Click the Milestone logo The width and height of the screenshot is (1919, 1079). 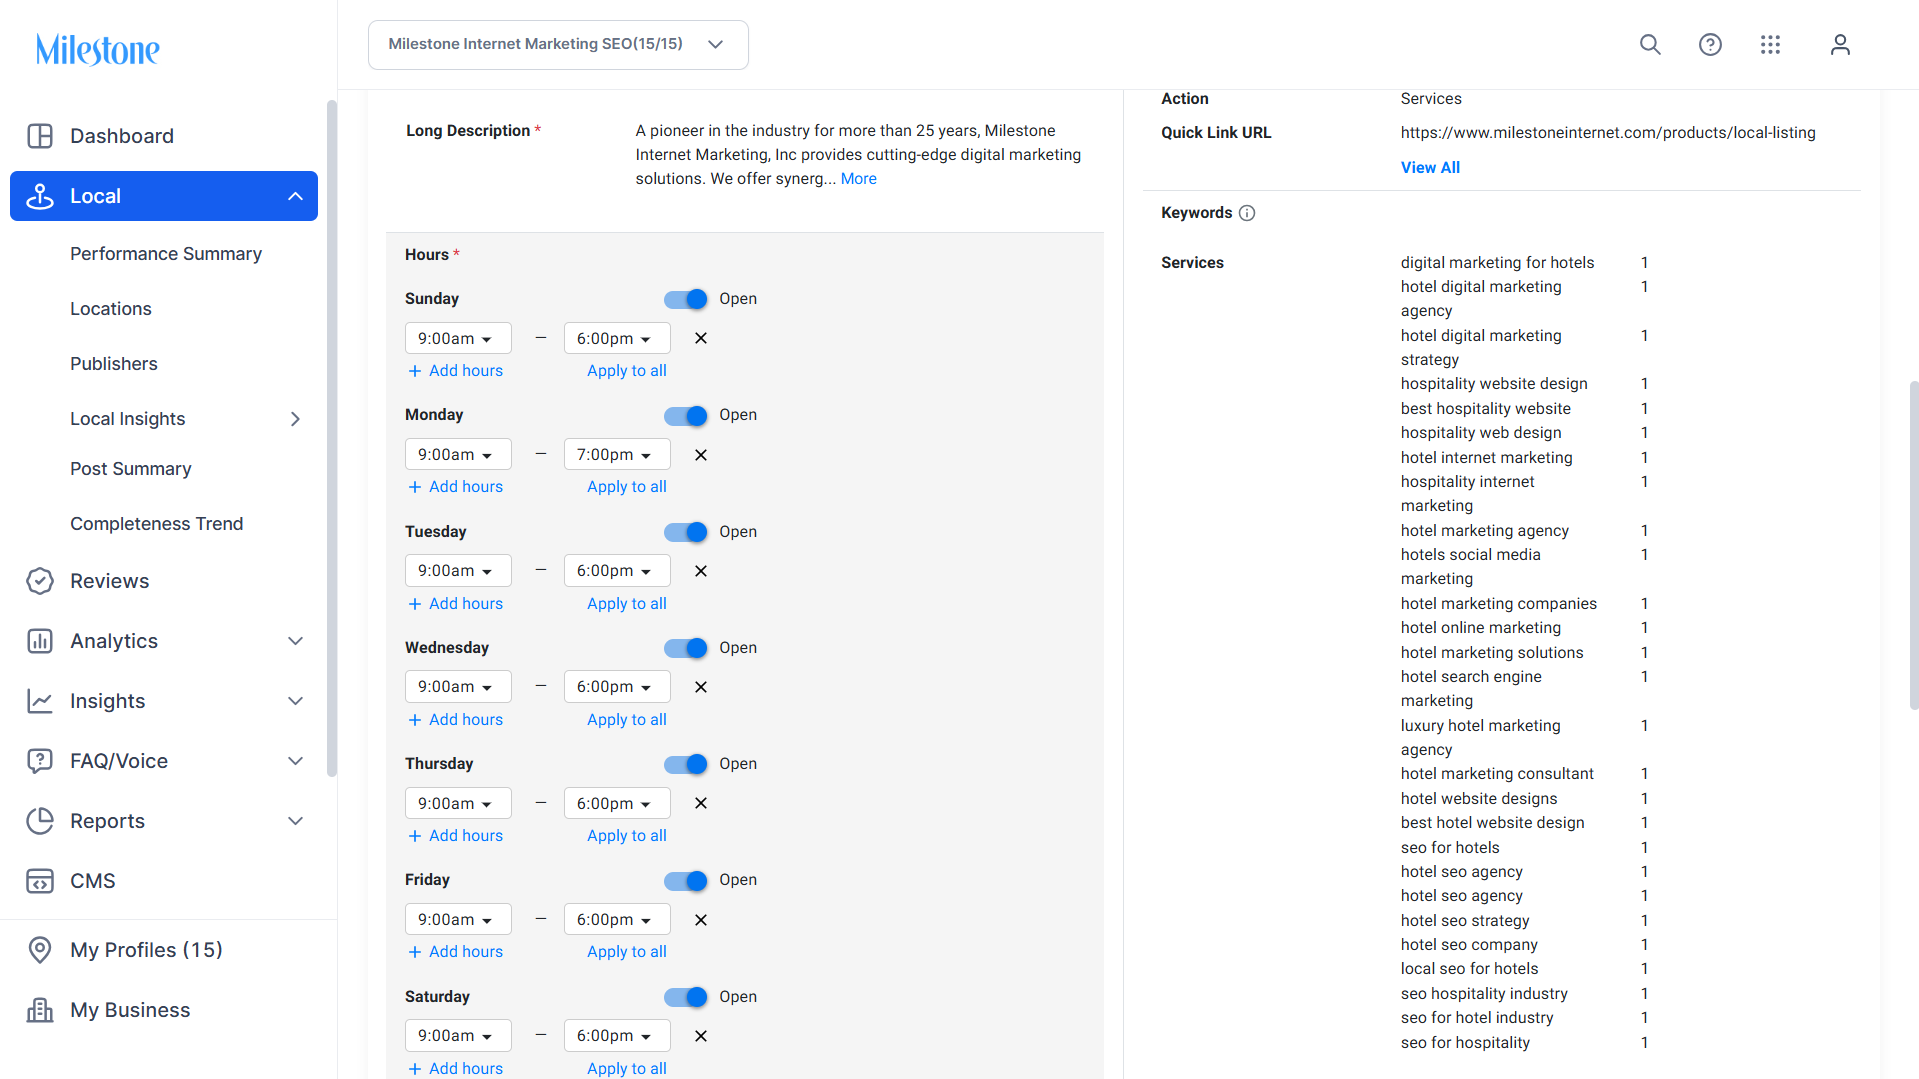point(98,49)
